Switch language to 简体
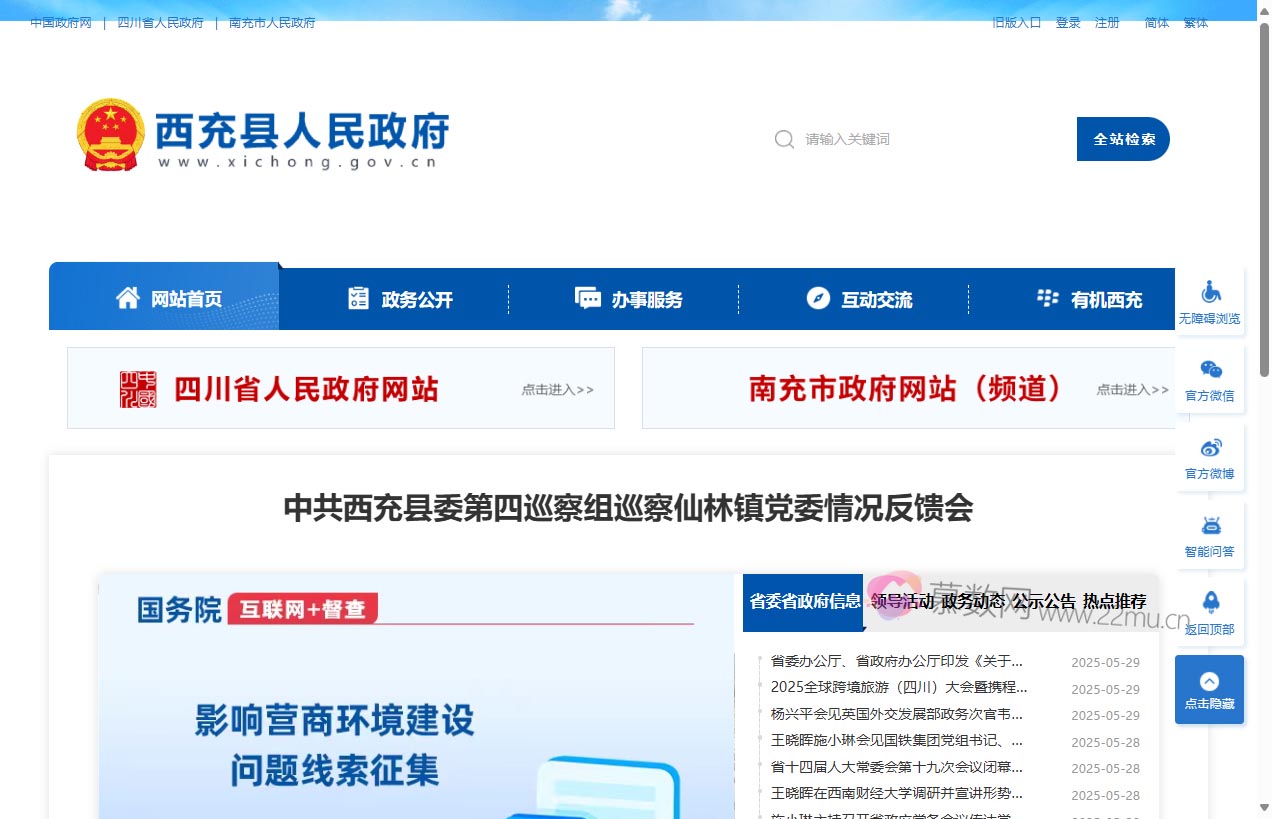The height and width of the screenshot is (819, 1272). pyautogui.click(x=1156, y=22)
